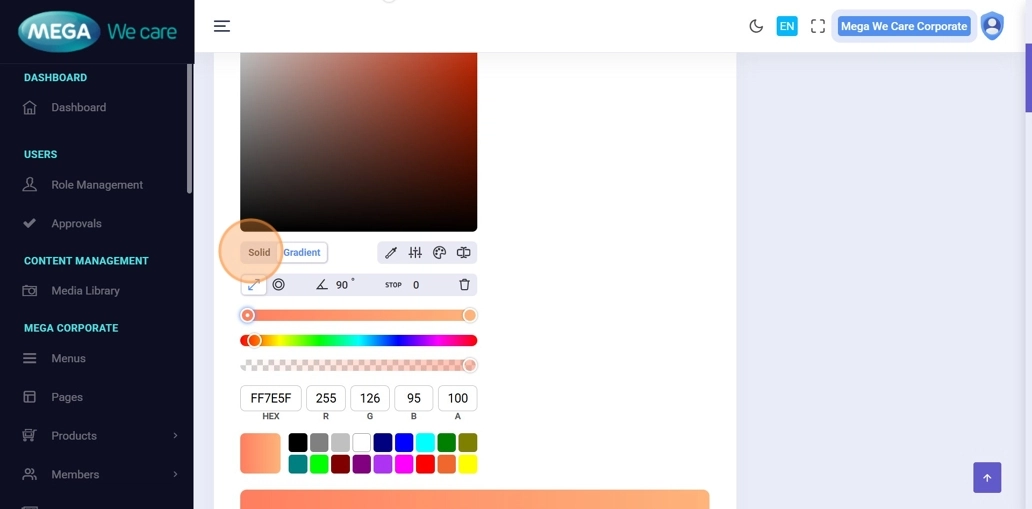Switch to Gradient color mode
Image resolution: width=1032 pixels, height=509 pixels.
(302, 253)
